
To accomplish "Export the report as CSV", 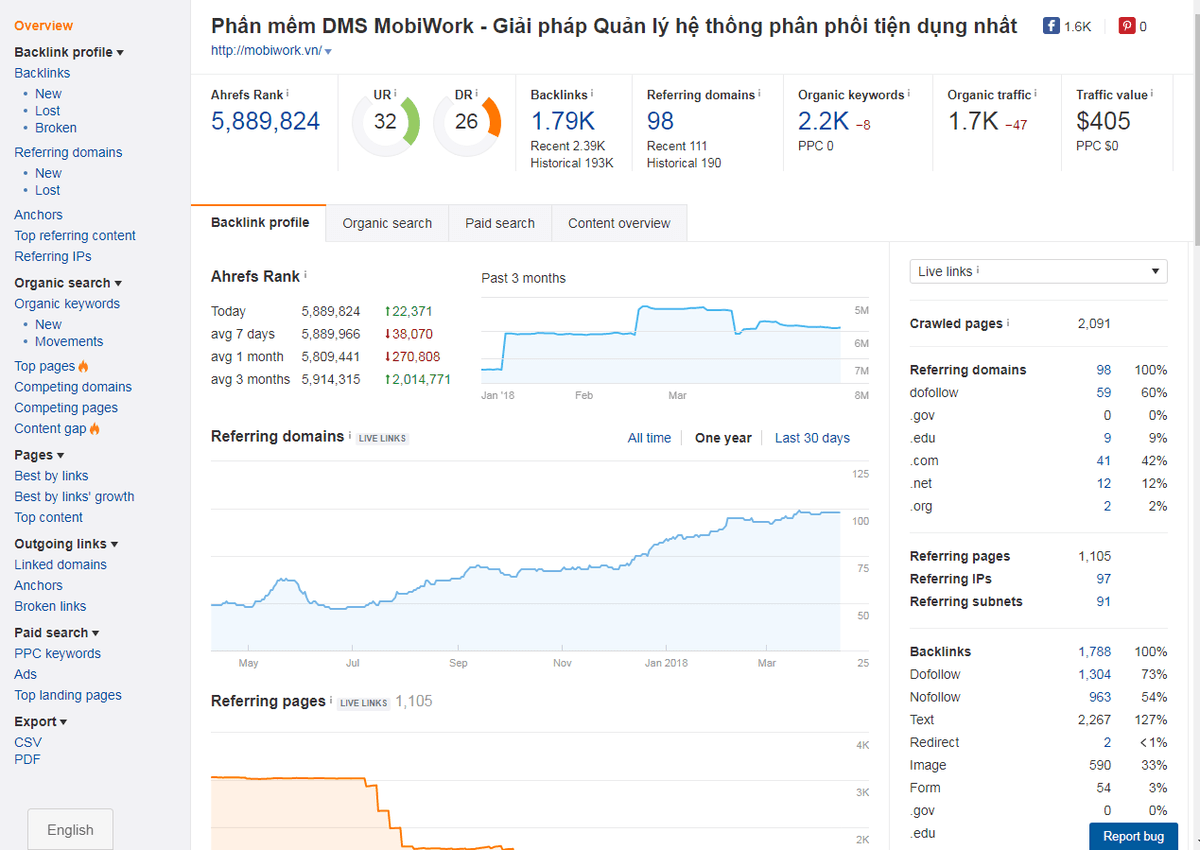I will (28, 742).
